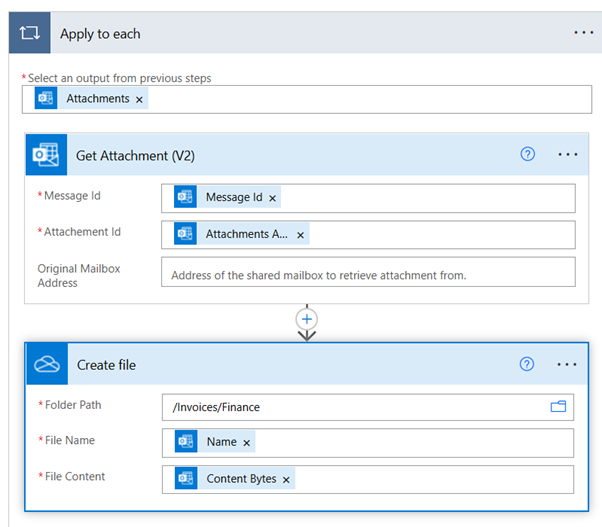Image resolution: width=602 pixels, height=527 pixels.
Task: Click the Folder Path input field
Action: 350,407
